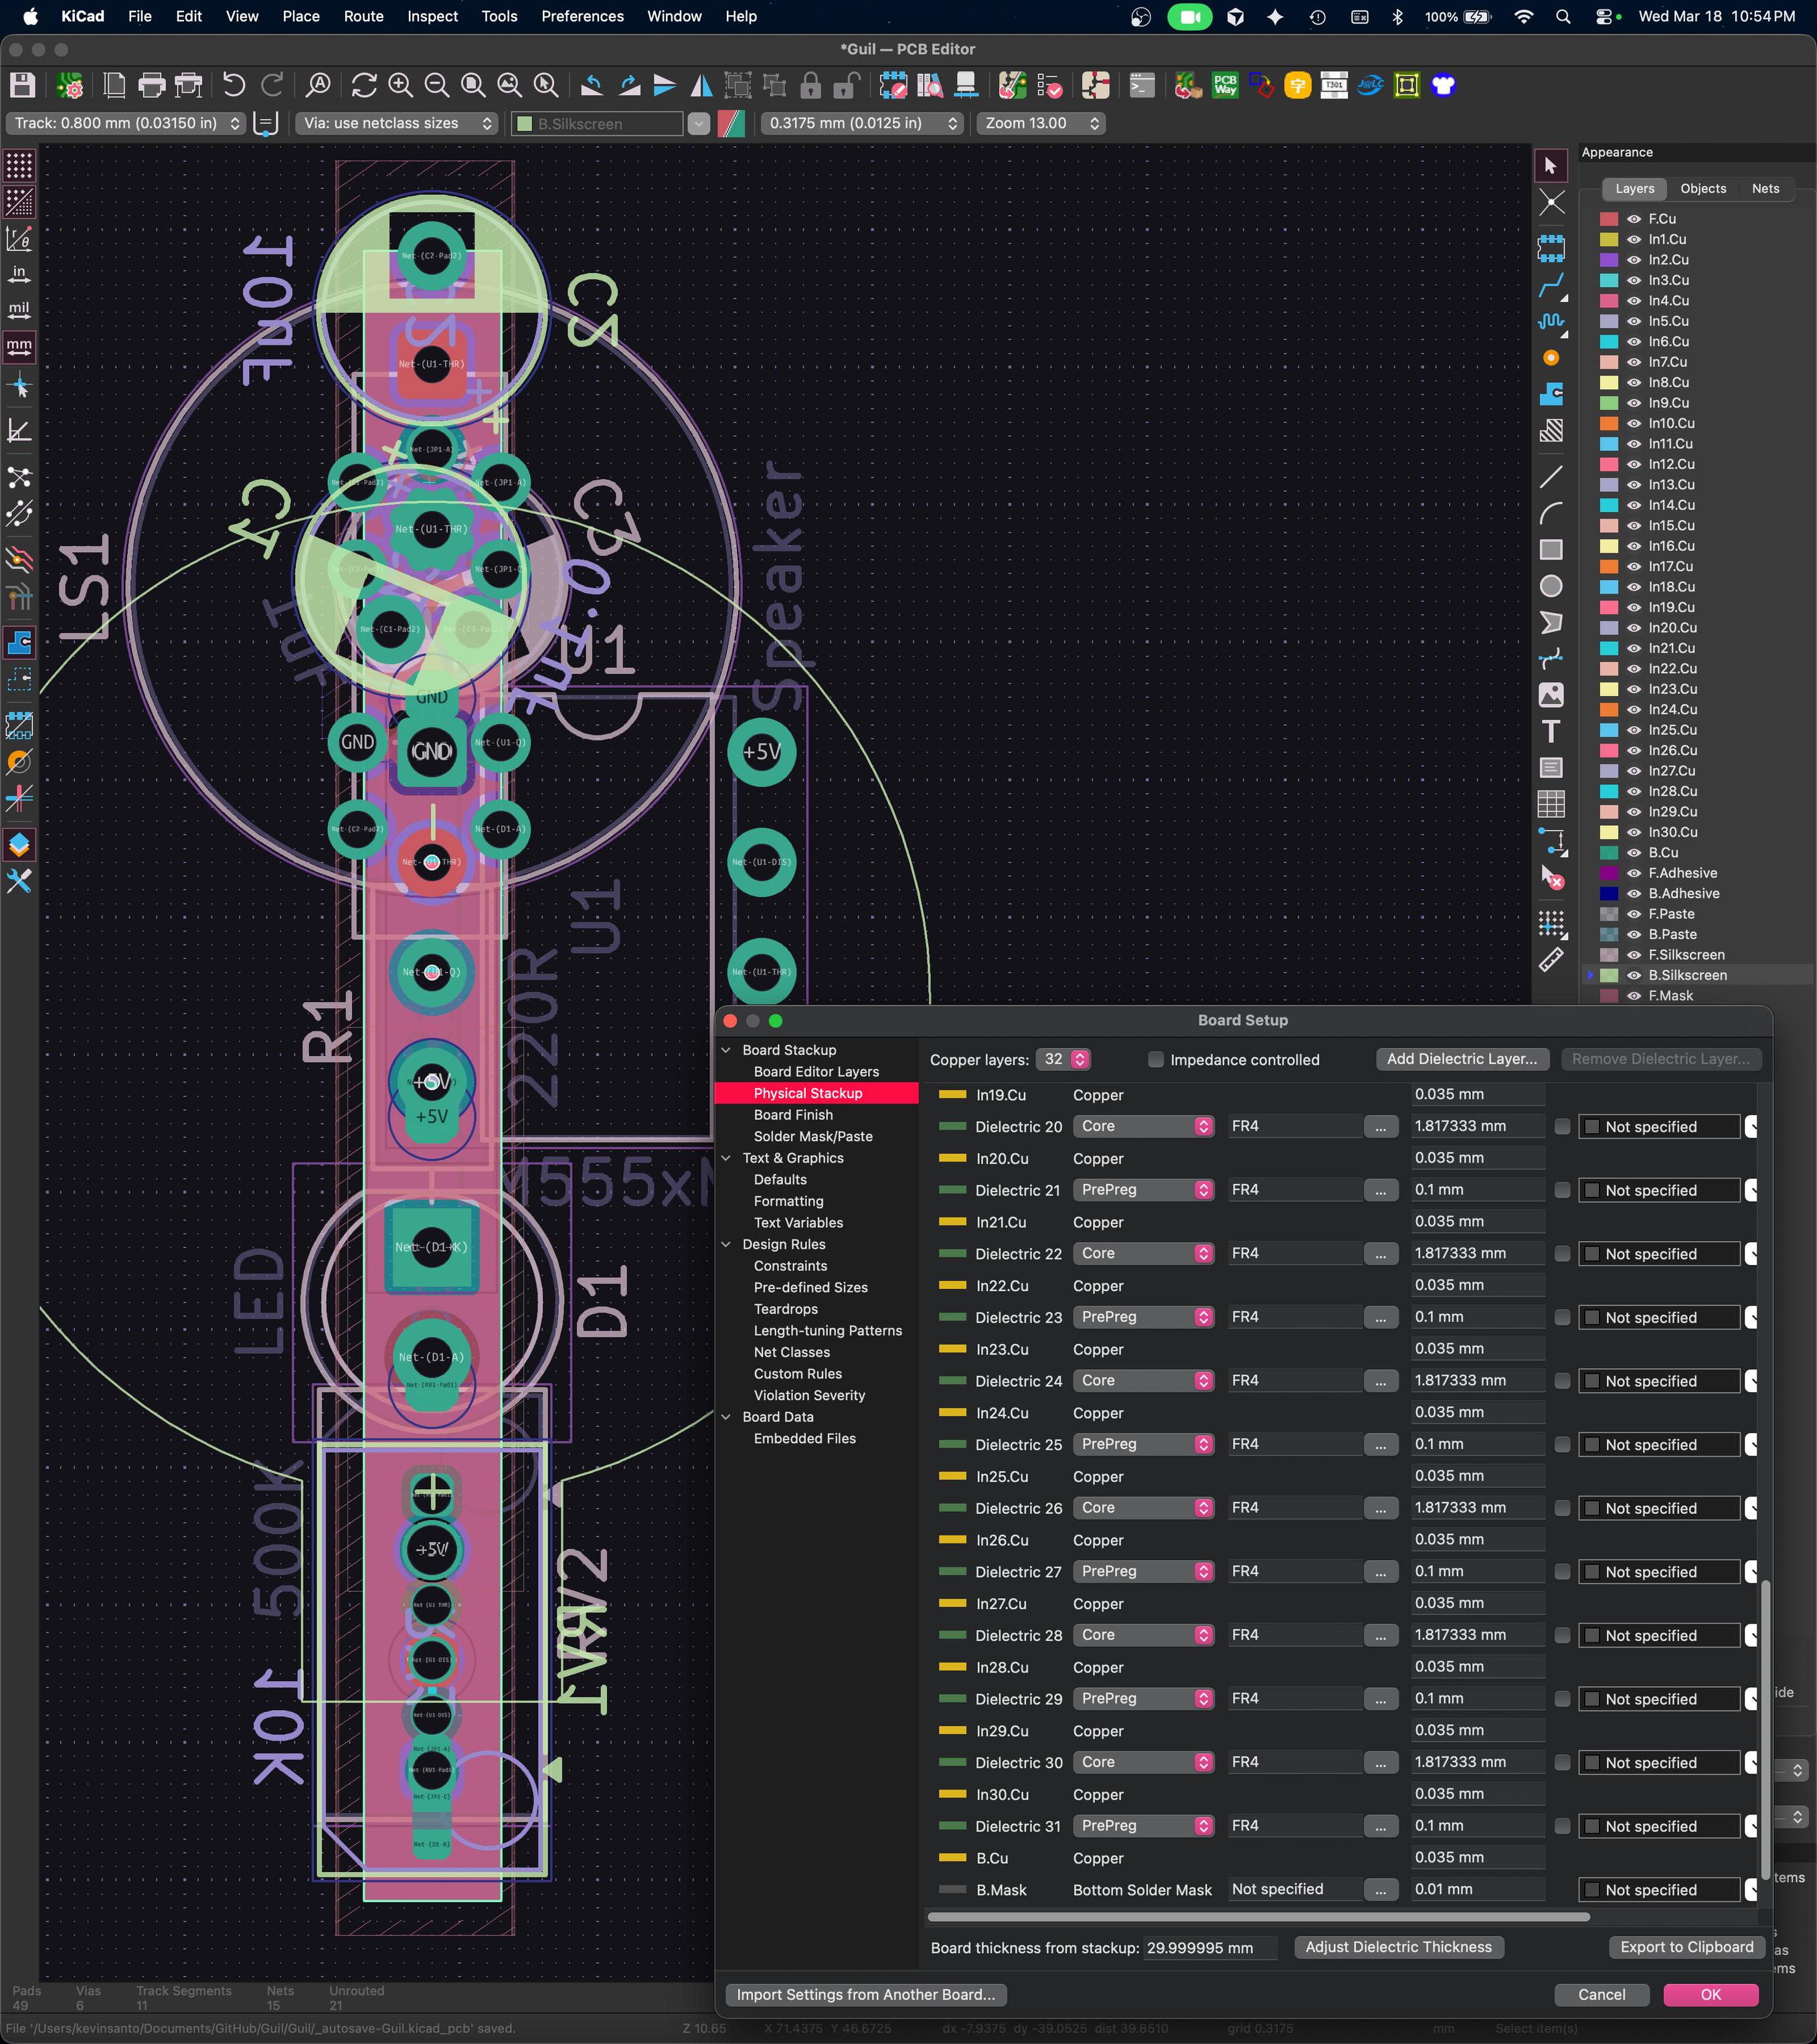Toggle visibility of F.Silkscreen layer

[x=1634, y=955]
